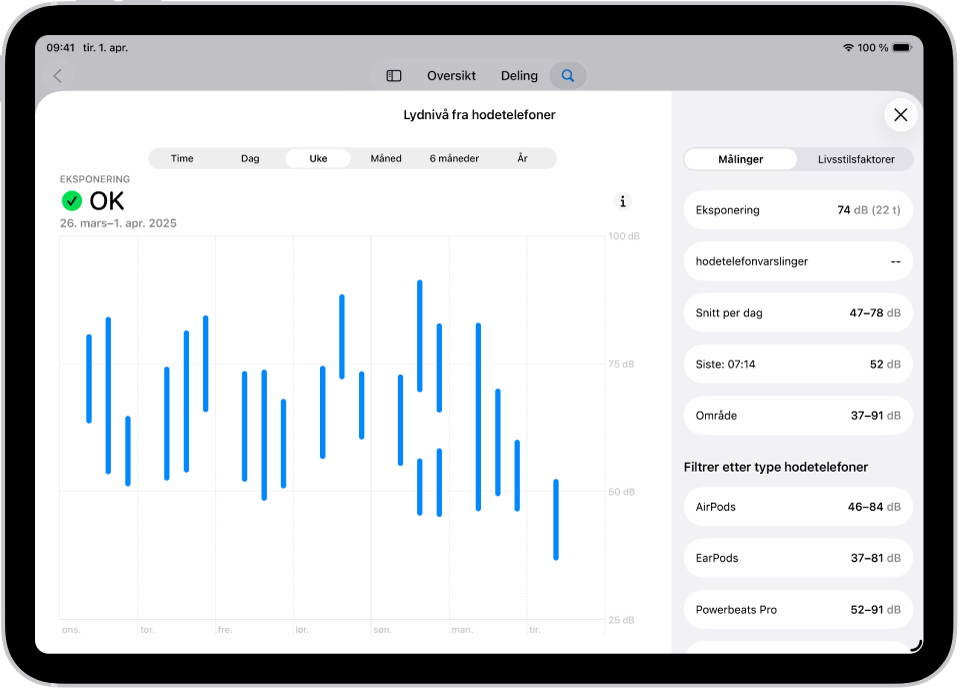Toggle the sidebar panel icon

(x=394, y=75)
